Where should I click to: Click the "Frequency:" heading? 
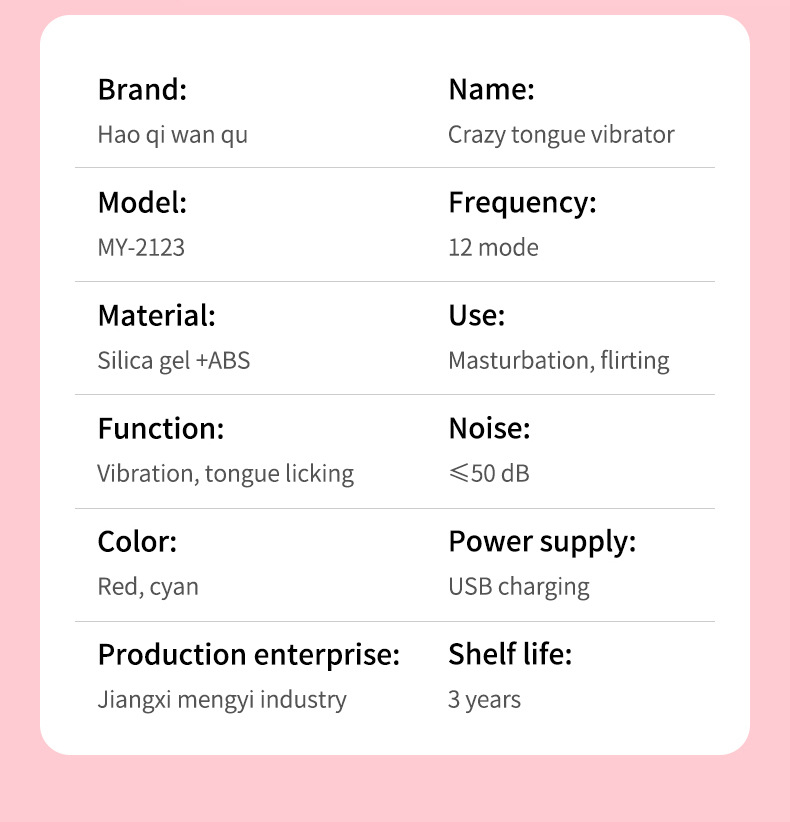tap(522, 203)
